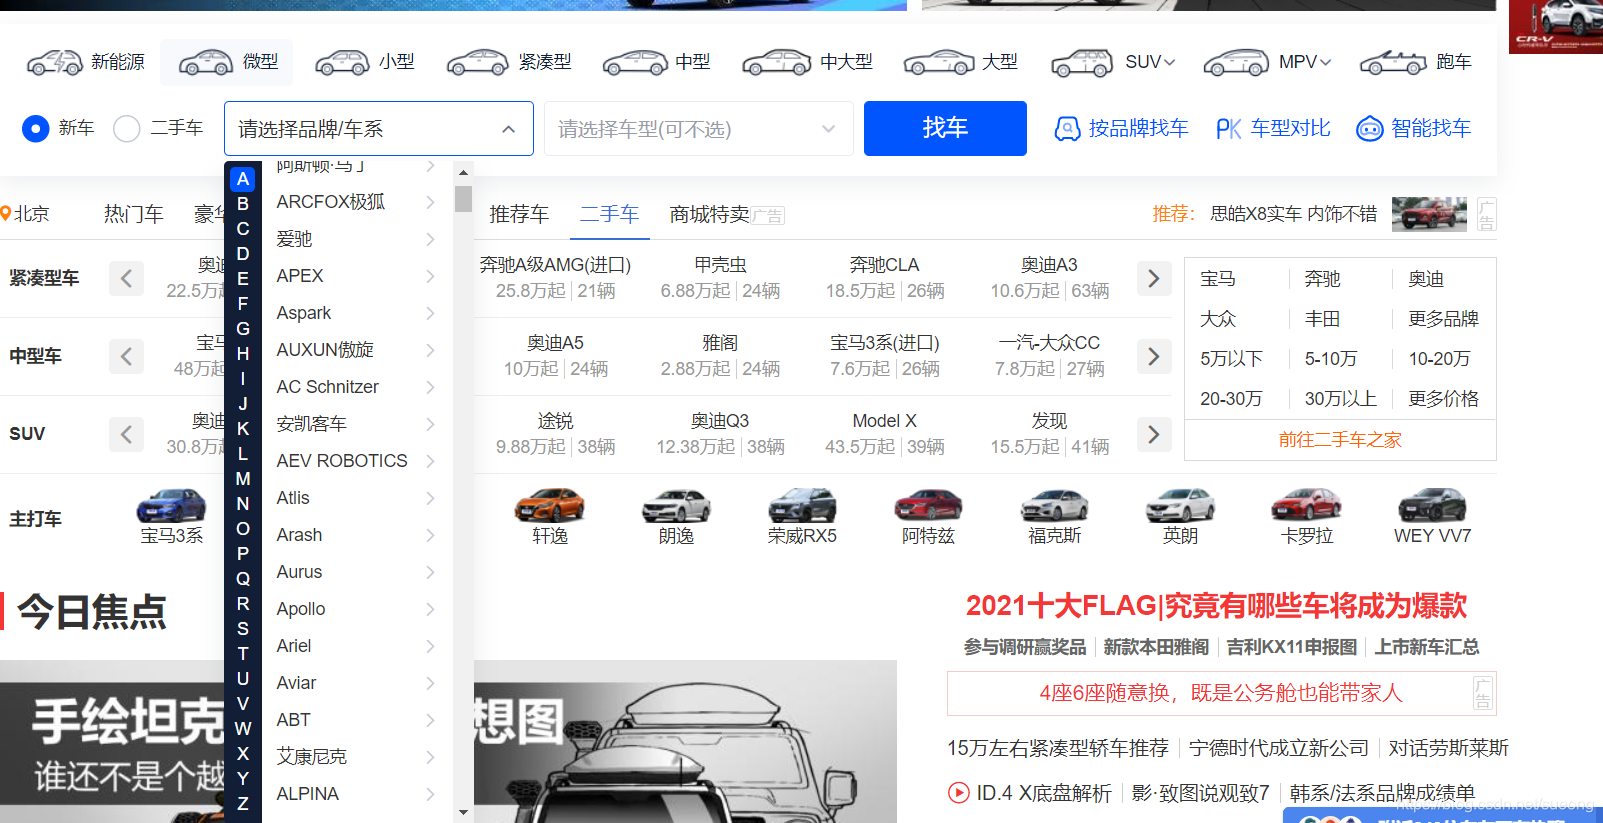Go to next SUV page arrow
Image resolution: width=1603 pixels, height=823 pixels.
[x=1153, y=434]
